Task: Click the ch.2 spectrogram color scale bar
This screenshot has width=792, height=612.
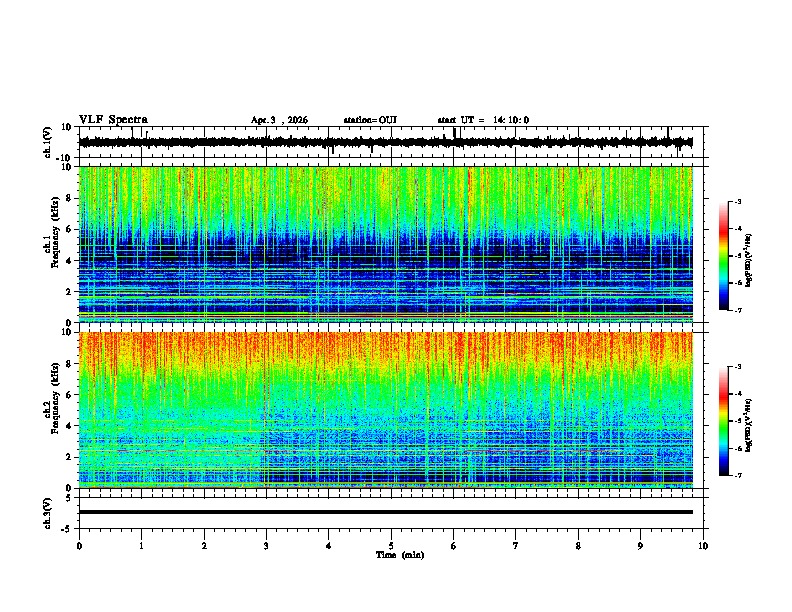Action: [x=724, y=421]
